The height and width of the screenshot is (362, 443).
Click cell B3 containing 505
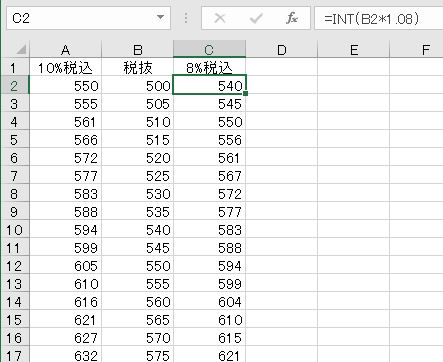137,104
